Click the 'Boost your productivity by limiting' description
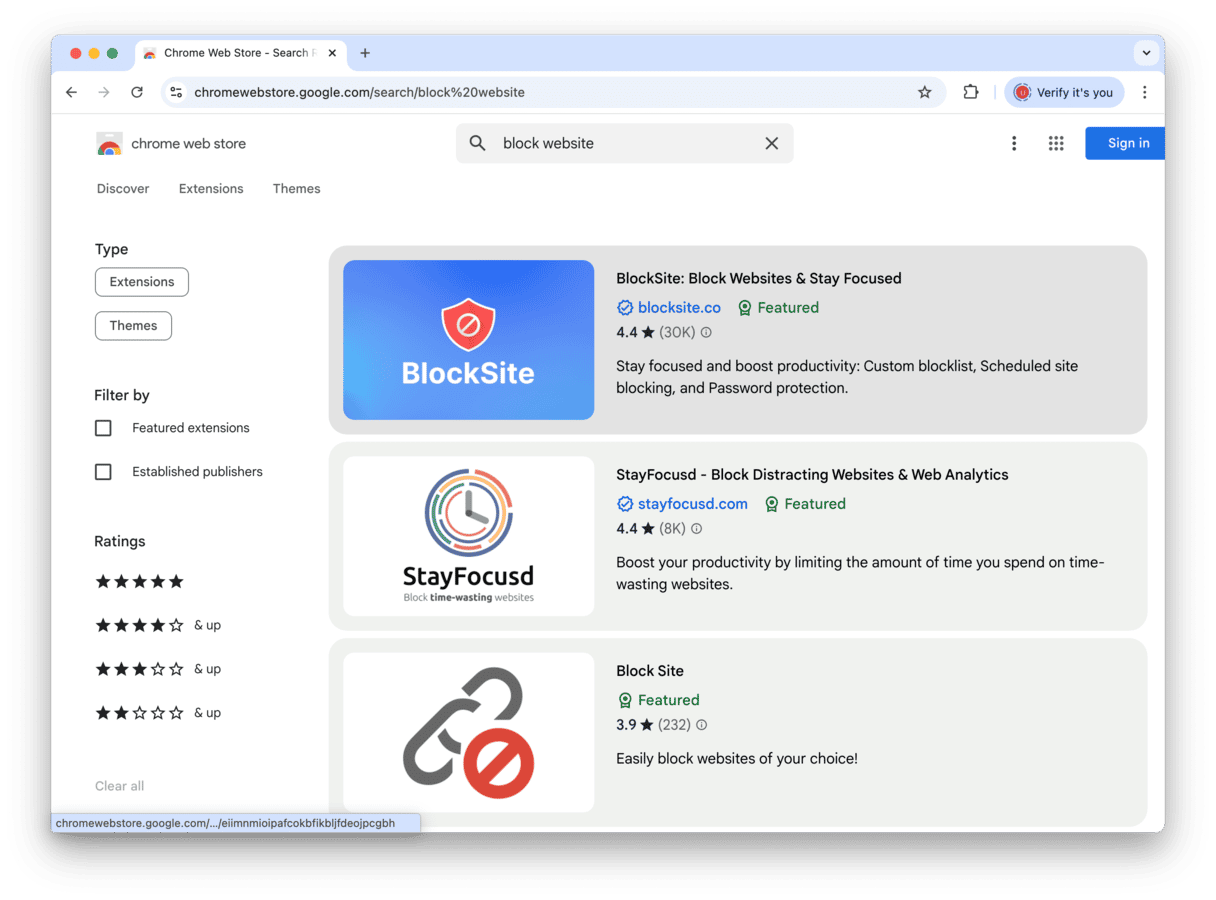Screen dimensions: 1216x900 tap(860, 573)
